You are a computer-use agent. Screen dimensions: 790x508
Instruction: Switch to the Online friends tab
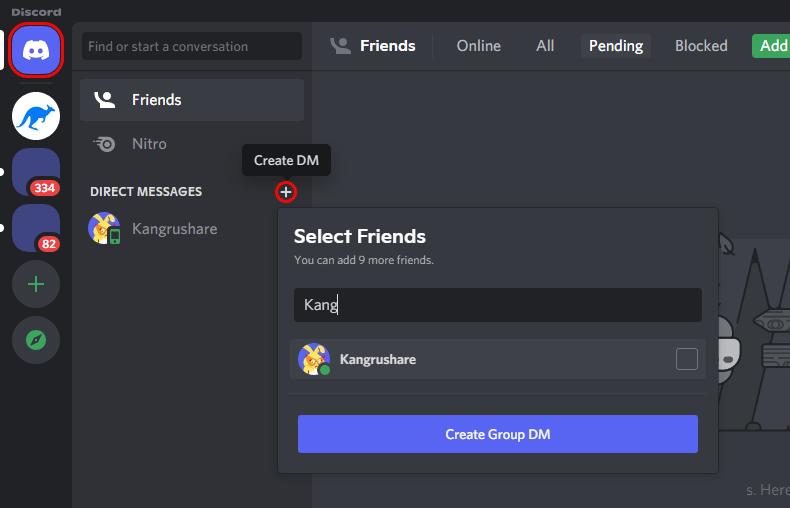point(478,46)
